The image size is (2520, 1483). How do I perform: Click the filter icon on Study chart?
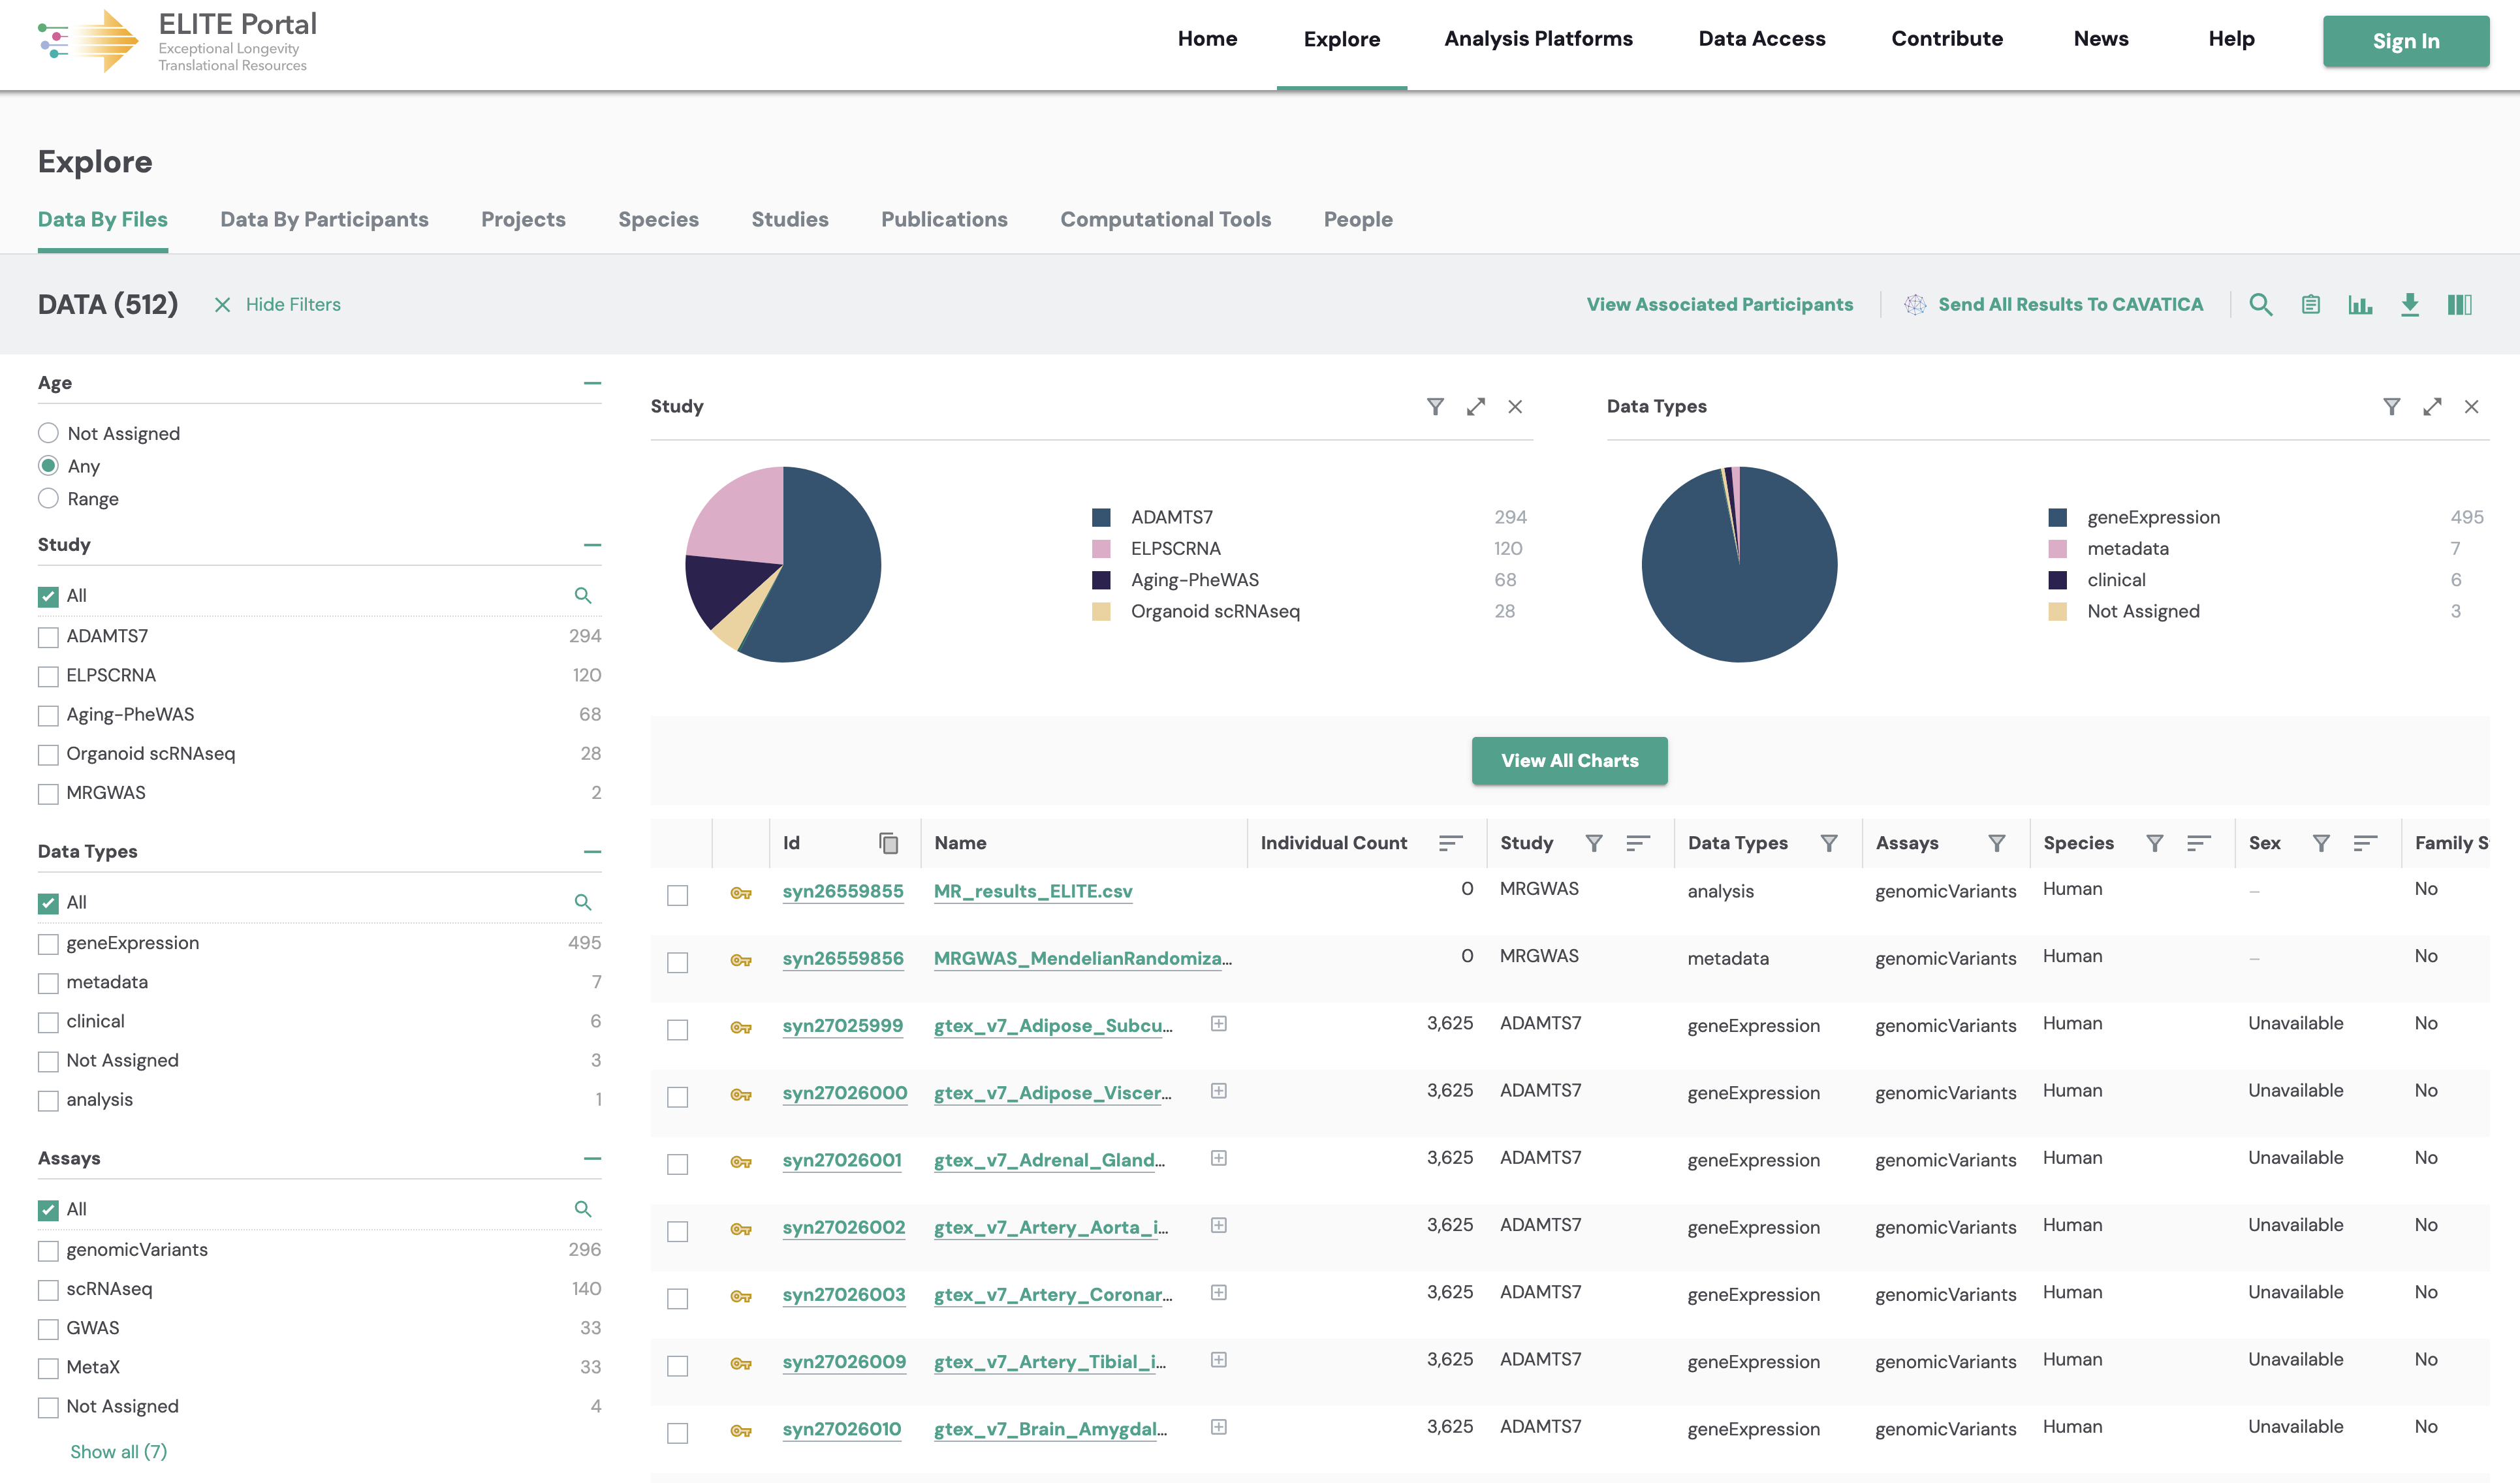point(1435,406)
